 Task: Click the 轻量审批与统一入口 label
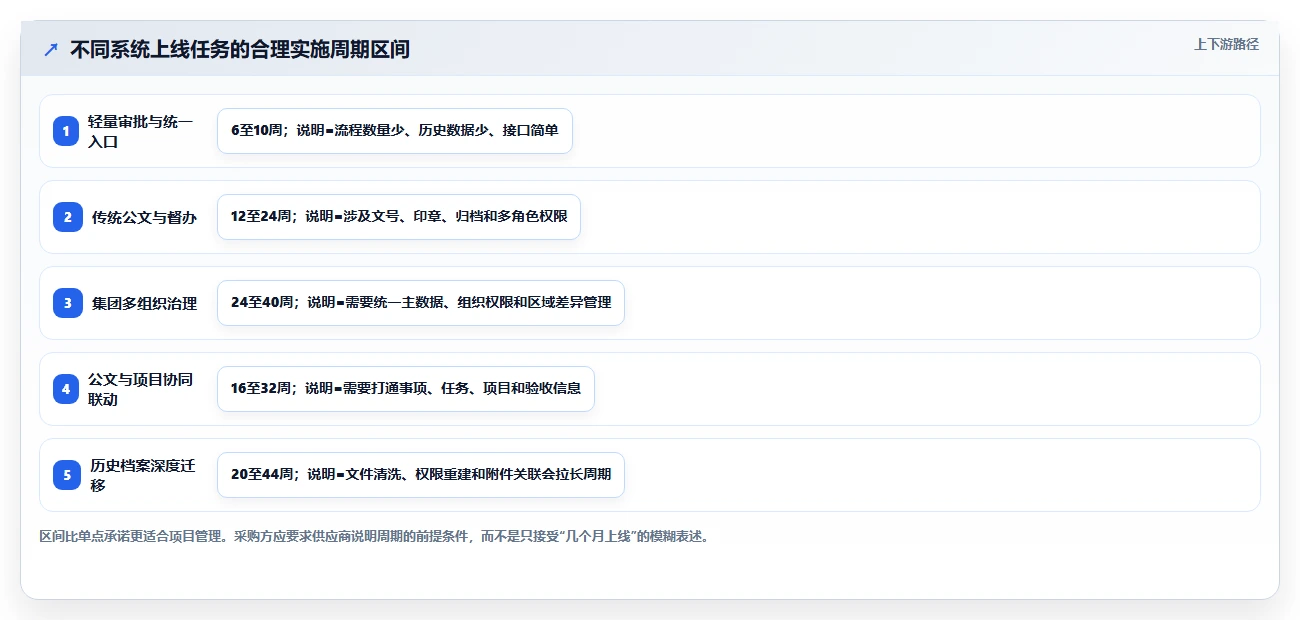[141, 131]
